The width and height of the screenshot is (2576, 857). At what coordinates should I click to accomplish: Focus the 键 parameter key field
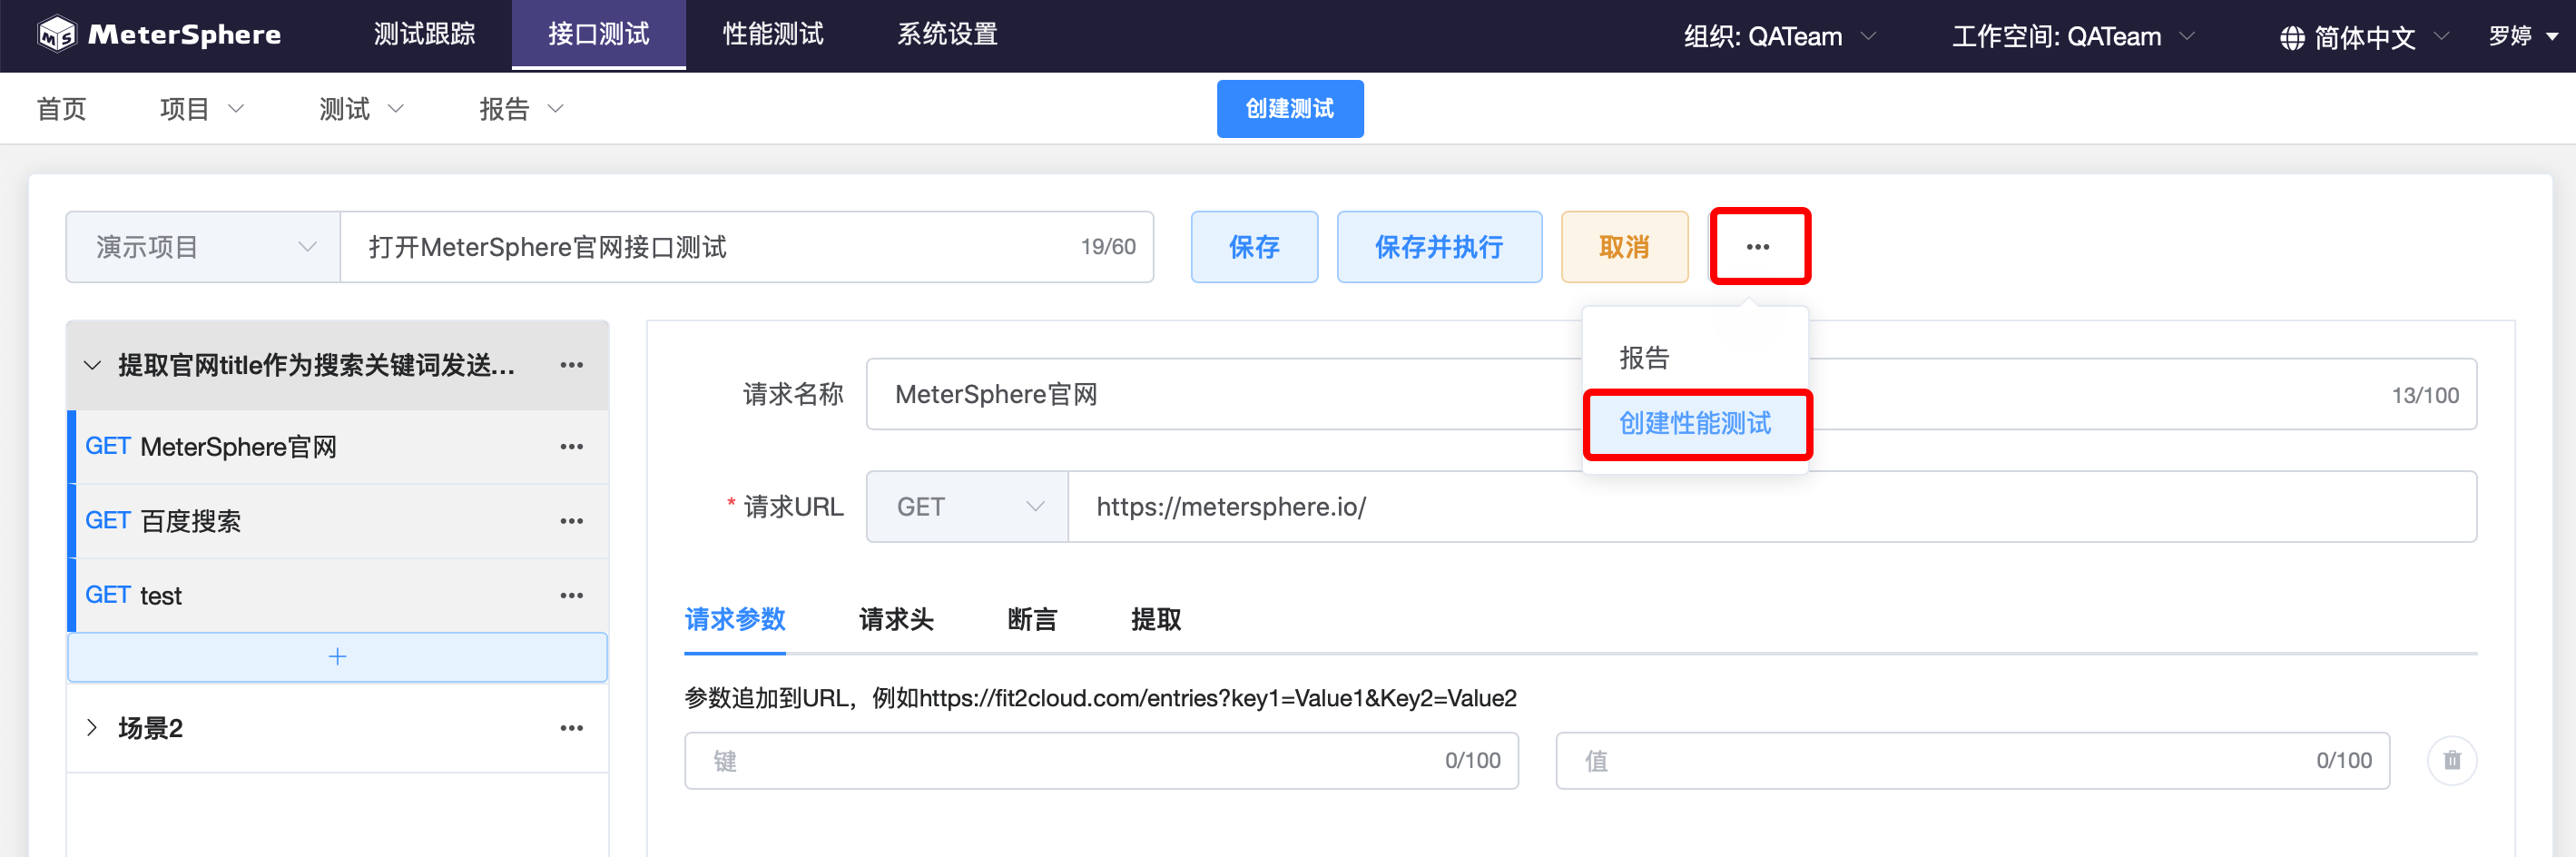1101,761
